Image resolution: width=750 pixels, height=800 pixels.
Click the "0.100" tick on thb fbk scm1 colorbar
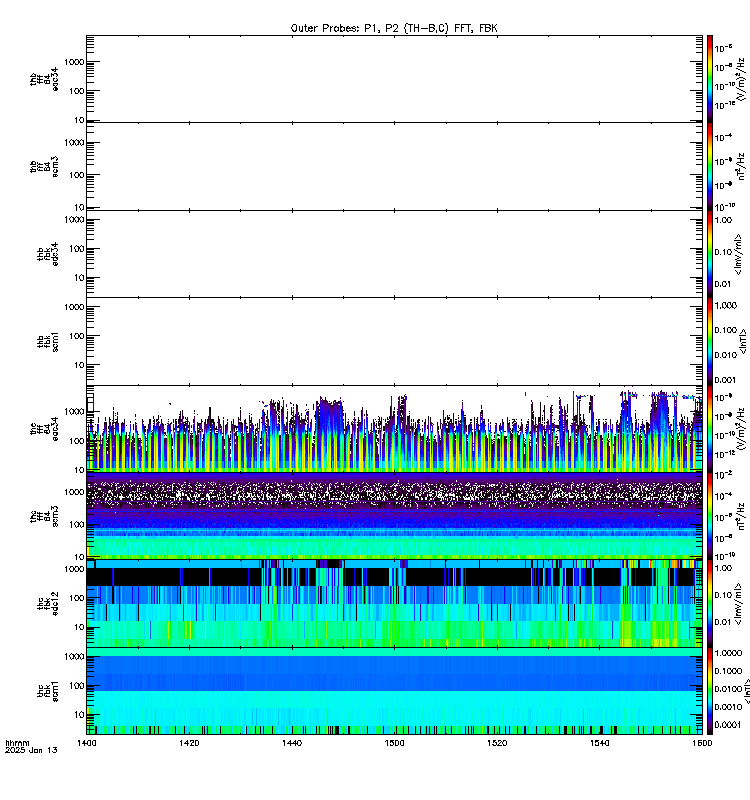pyautogui.click(x=726, y=330)
